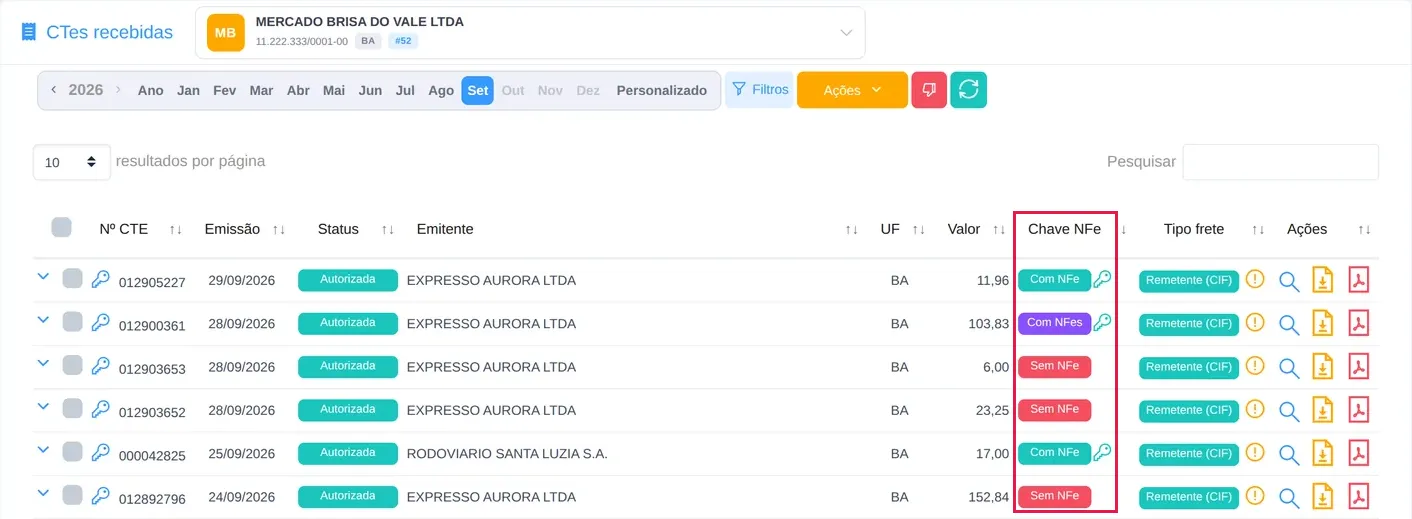Download the XML file for CTE 012900361

[x=1323, y=323]
